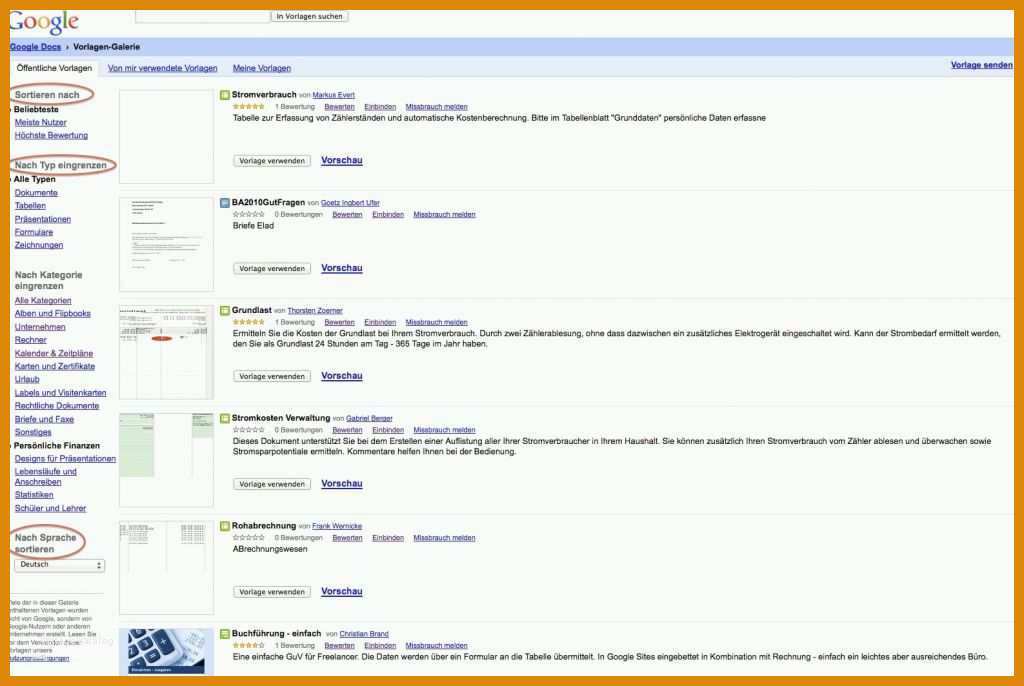The height and width of the screenshot is (686, 1024).
Task: Filter by type Dokumente
Action: point(36,193)
